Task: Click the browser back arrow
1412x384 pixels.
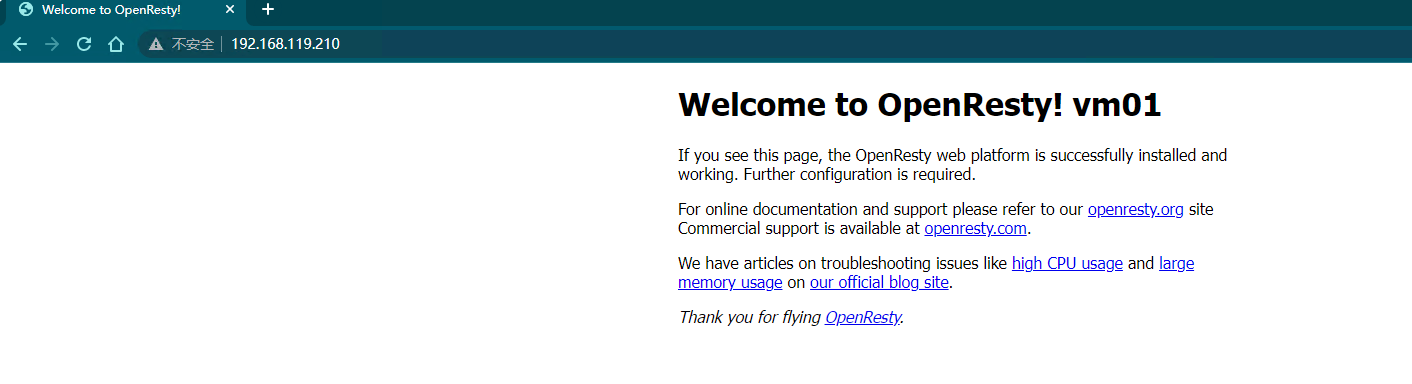Action: pos(20,44)
